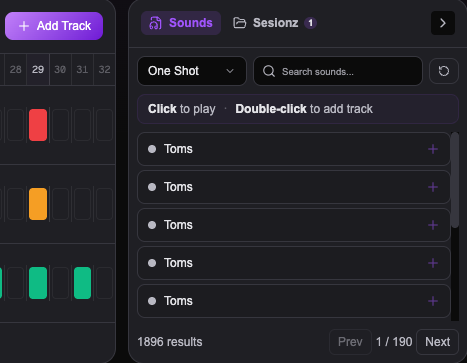Viewport: 467px width, 363px height.
Task: Select step number 31 in the ruler
Action: click(x=82, y=69)
